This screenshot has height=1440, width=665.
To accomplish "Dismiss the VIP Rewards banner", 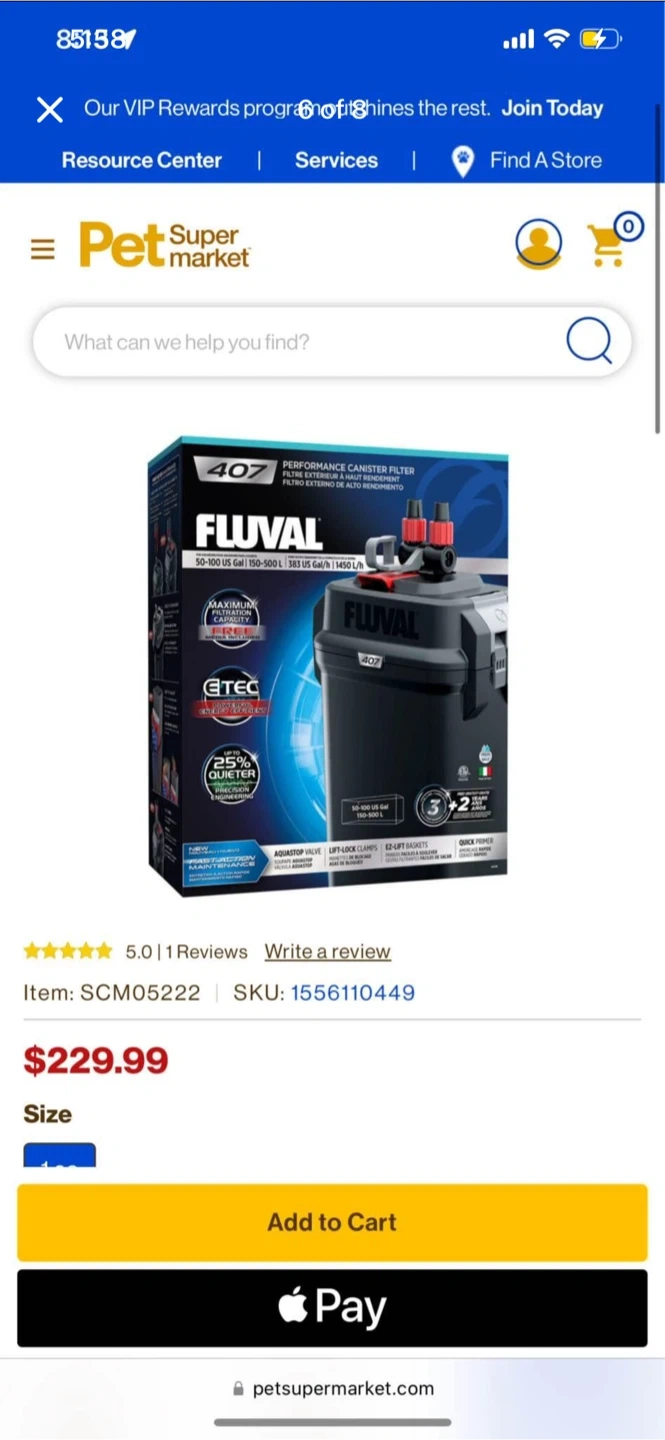I will (50, 109).
